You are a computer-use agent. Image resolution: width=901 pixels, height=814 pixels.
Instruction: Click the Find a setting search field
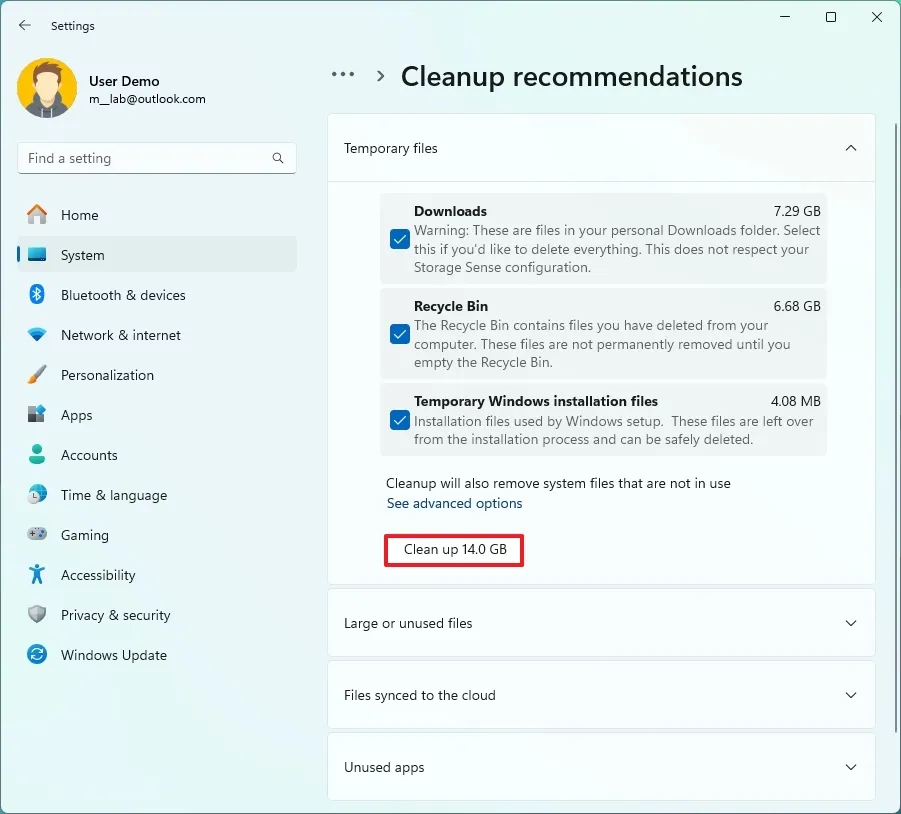tap(156, 158)
